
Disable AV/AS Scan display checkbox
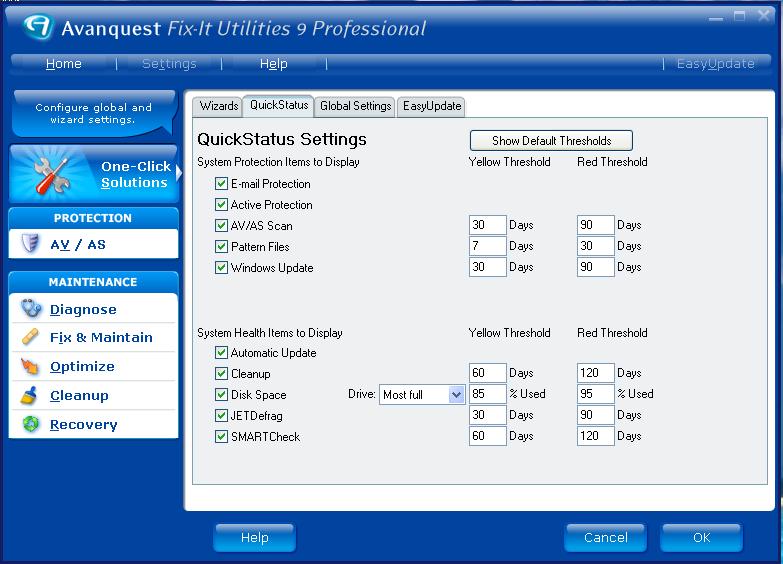pos(221,225)
